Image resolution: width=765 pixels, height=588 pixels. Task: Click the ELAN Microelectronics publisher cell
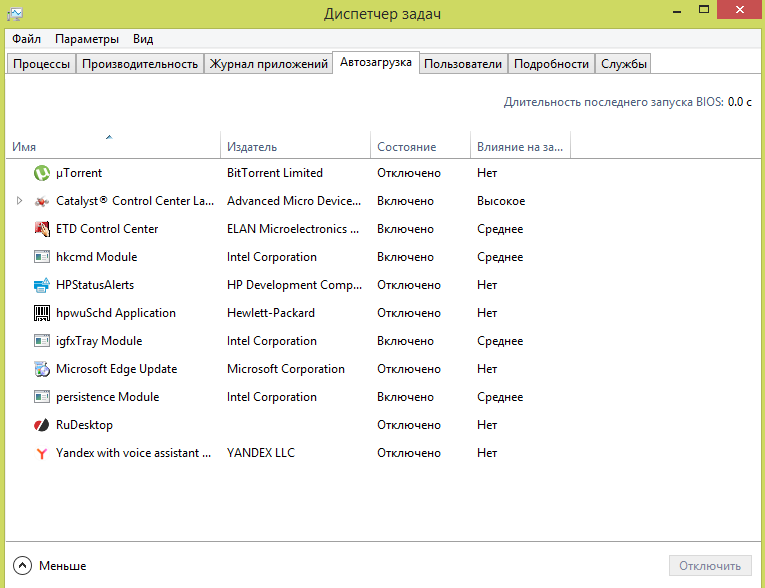coord(293,229)
